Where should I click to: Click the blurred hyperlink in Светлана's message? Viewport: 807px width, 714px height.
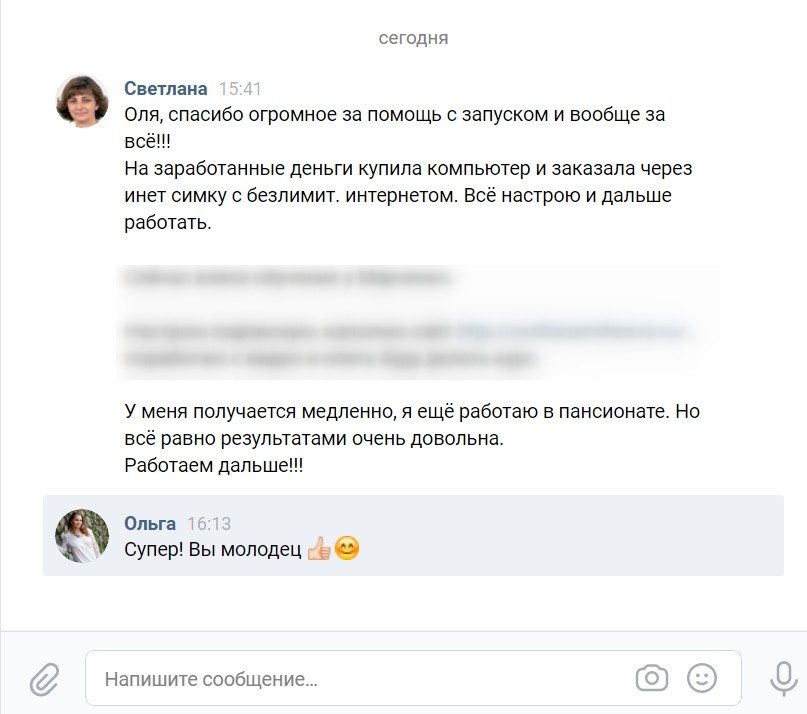(569, 330)
